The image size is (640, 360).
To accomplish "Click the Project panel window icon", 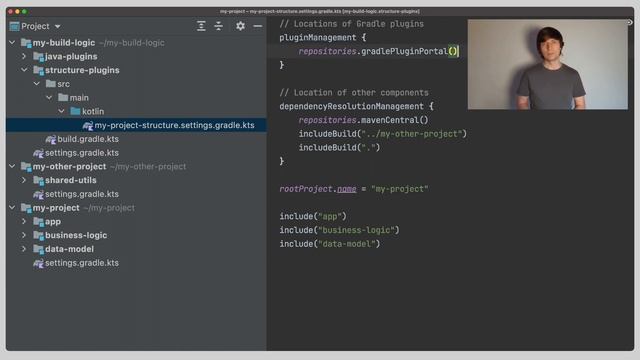I will click(14, 27).
